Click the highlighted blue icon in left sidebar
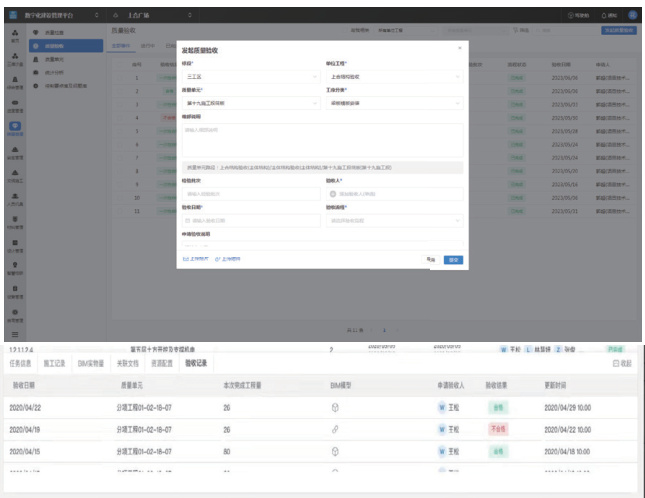Screen dimensions: 645x498 click(16, 126)
